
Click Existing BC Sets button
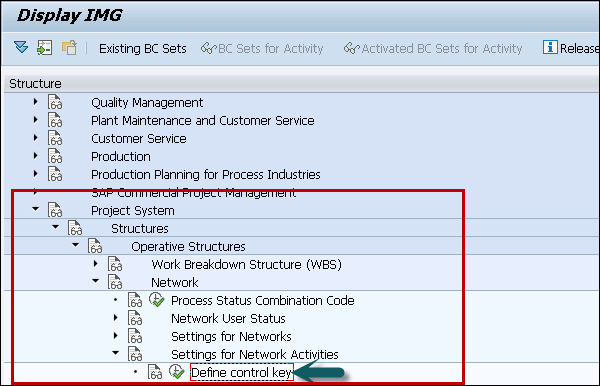[143, 49]
